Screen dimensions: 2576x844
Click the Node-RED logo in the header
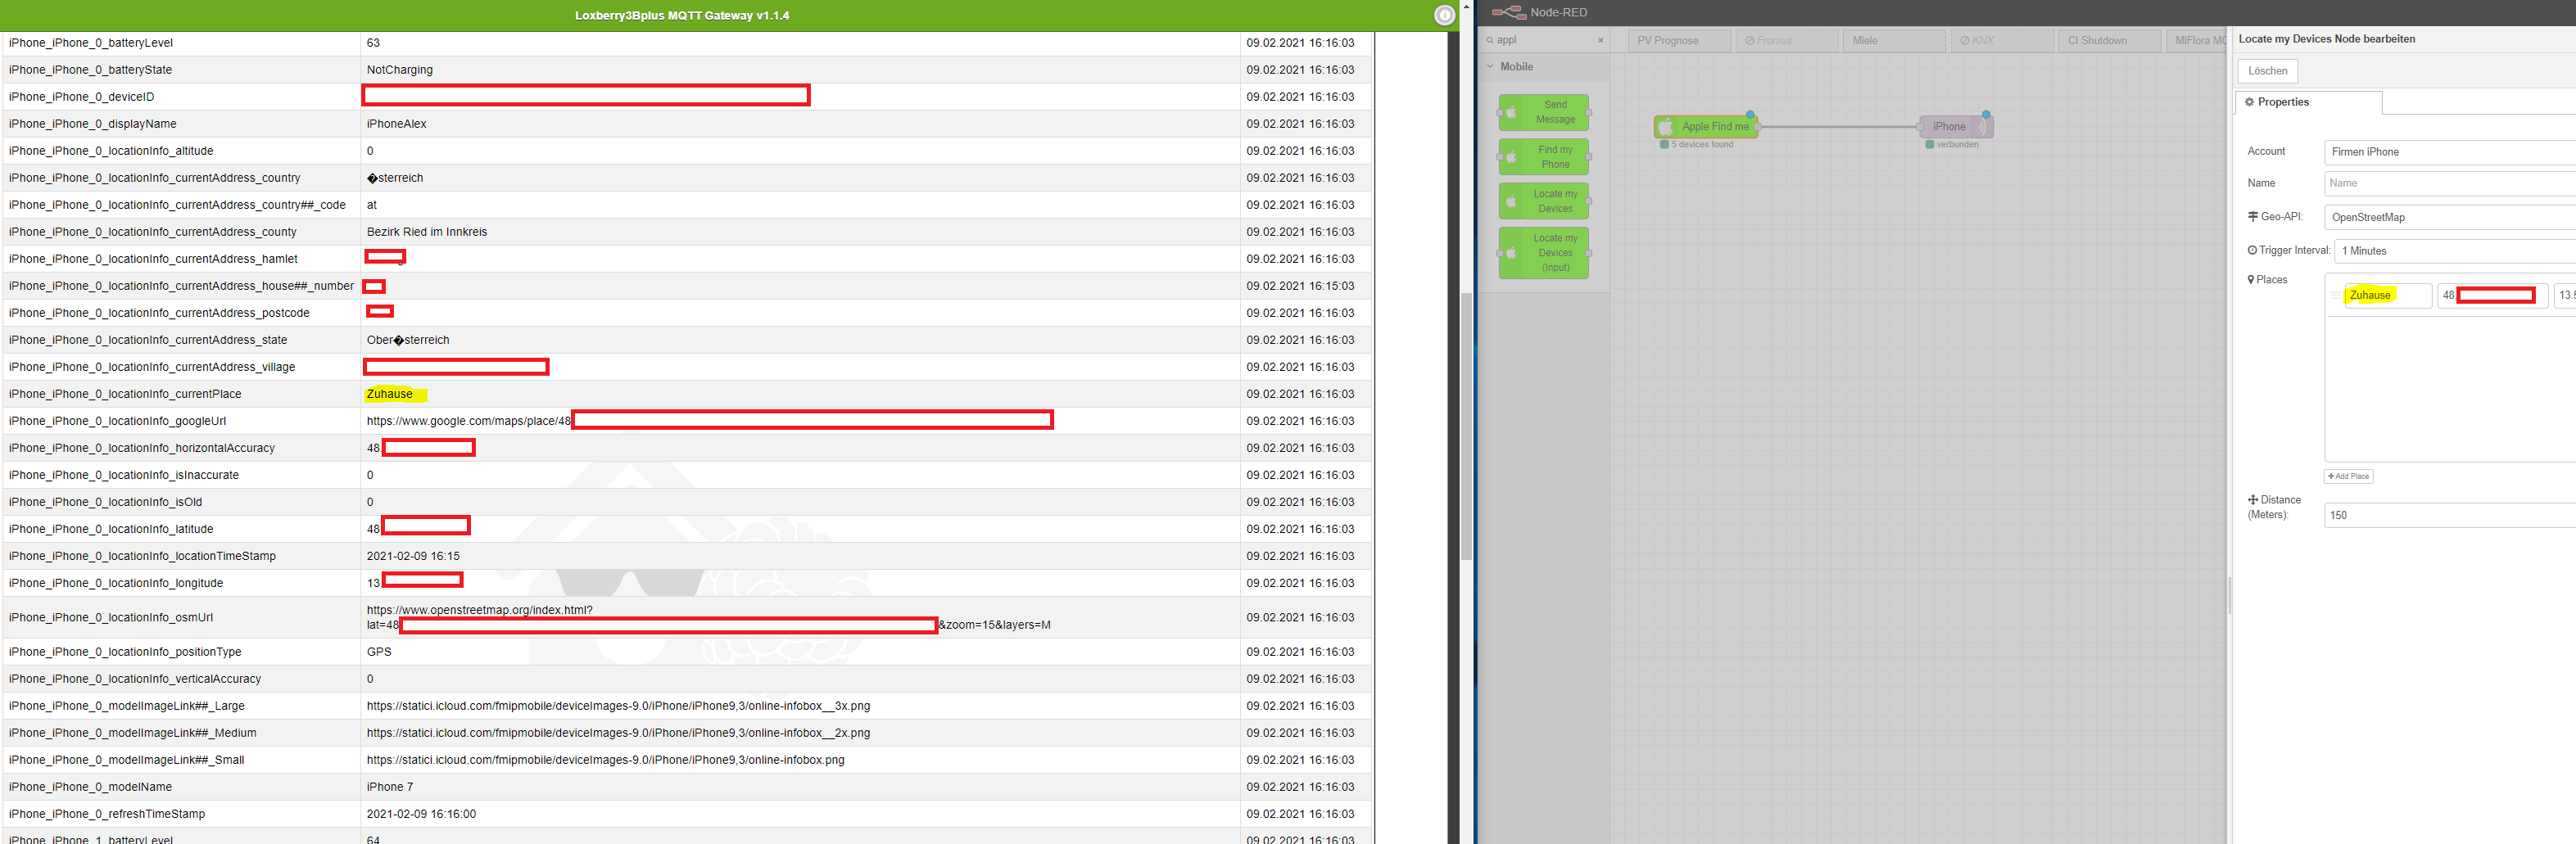pyautogui.click(x=1508, y=12)
